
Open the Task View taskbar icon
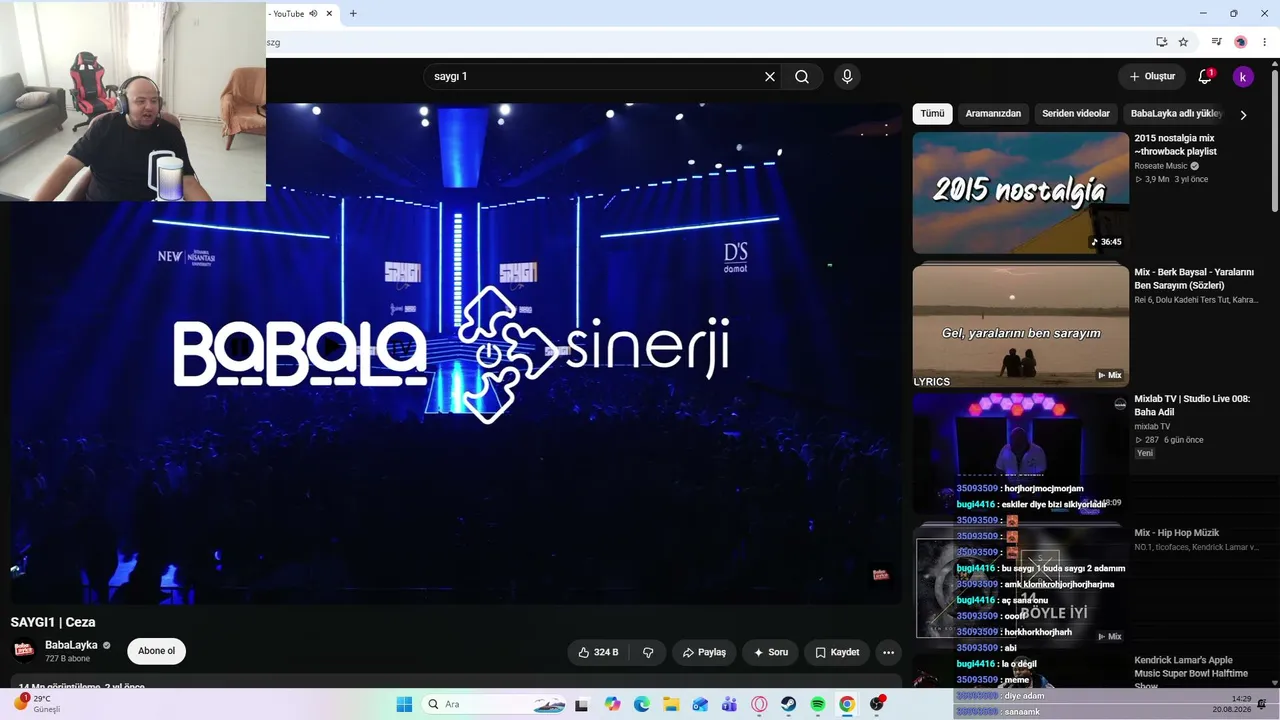(x=581, y=704)
